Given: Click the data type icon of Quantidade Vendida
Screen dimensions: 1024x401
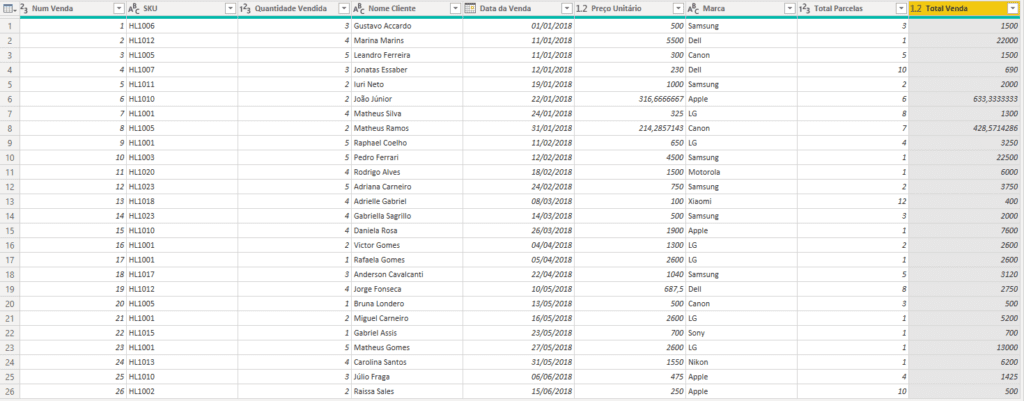Looking at the screenshot, I should pyautogui.click(x=246, y=8).
